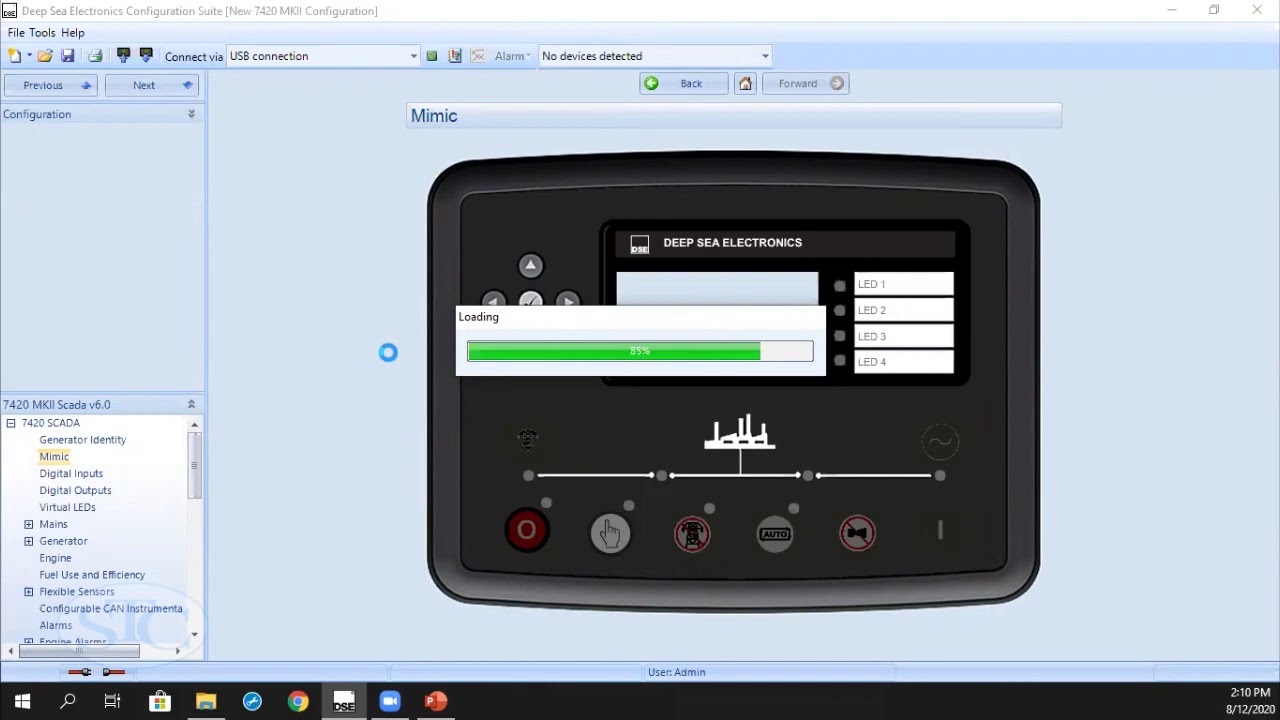Click the DSE app icon in the taskbar

click(344, 701)
